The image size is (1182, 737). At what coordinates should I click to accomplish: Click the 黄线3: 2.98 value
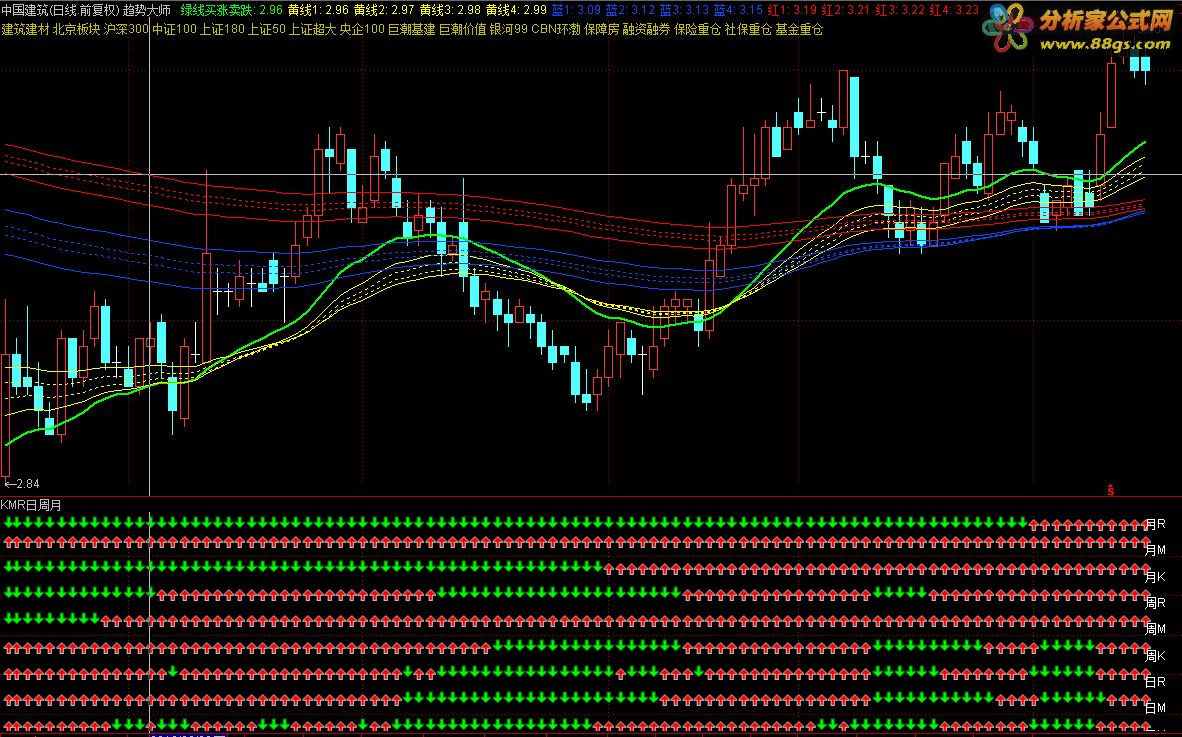(450, 11)
